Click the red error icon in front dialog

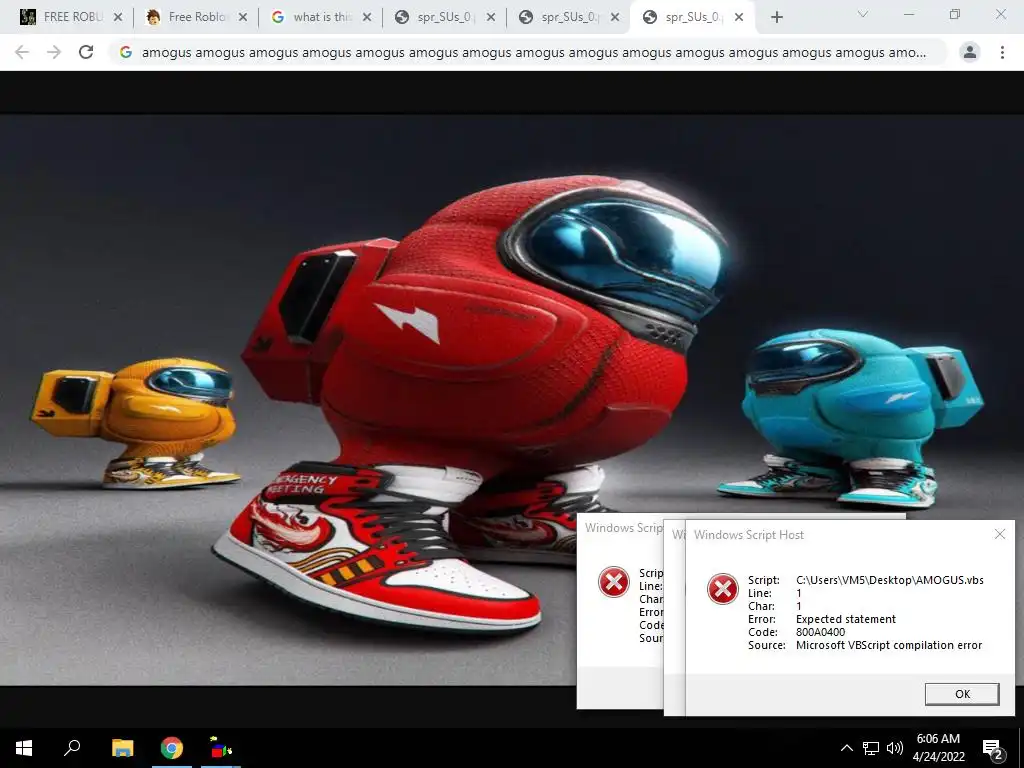723,589
